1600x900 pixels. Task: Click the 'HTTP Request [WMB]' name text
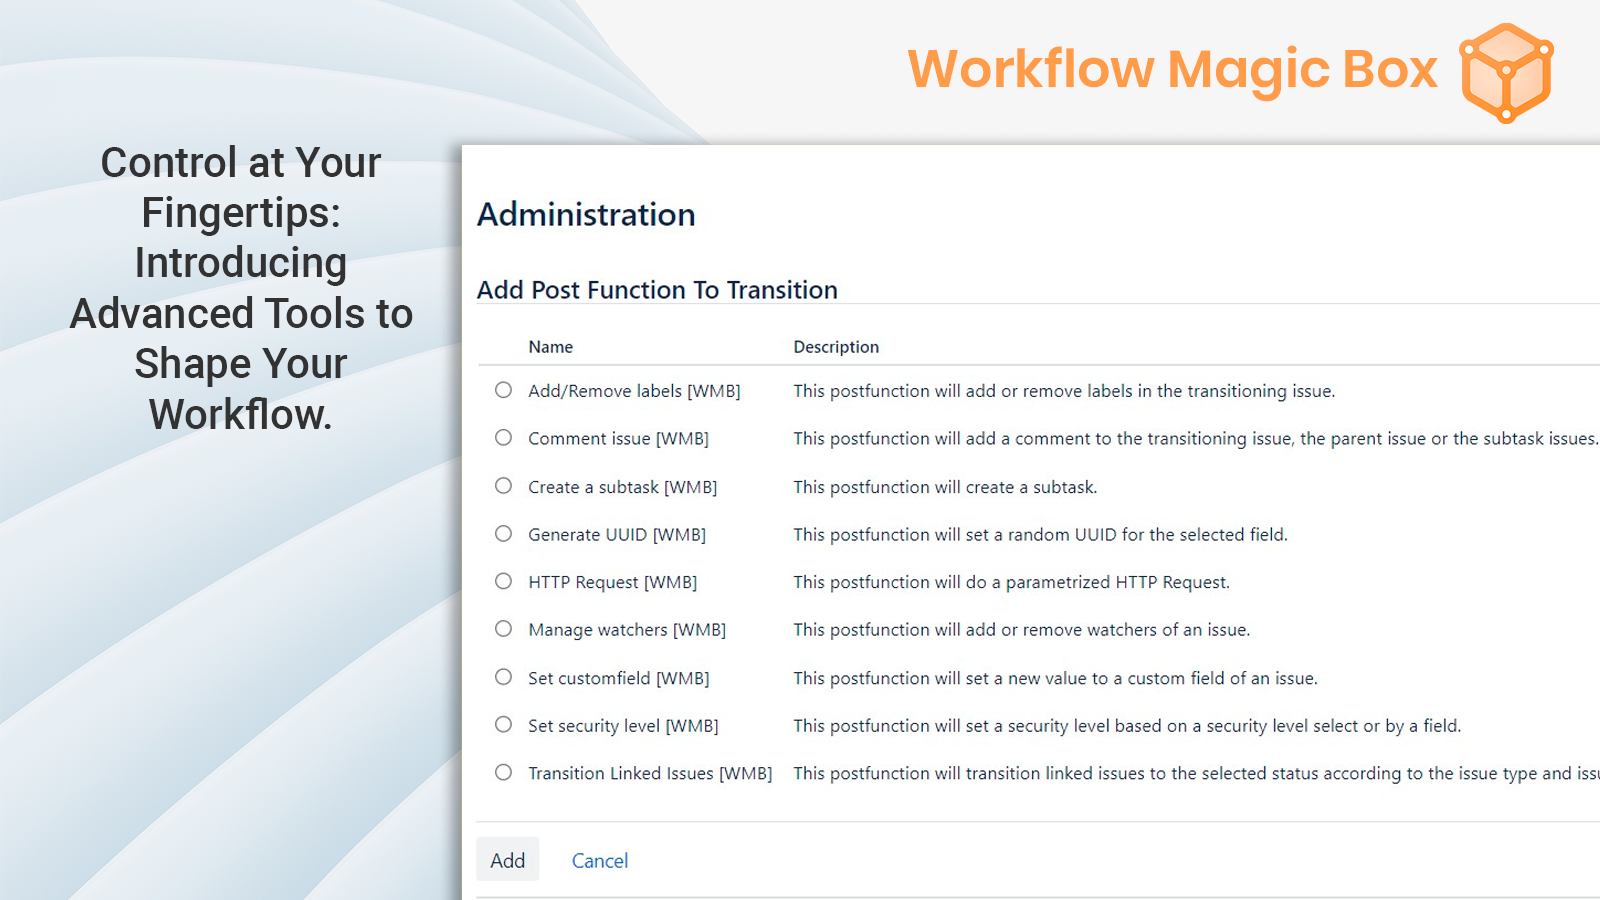tap(613, 582)
